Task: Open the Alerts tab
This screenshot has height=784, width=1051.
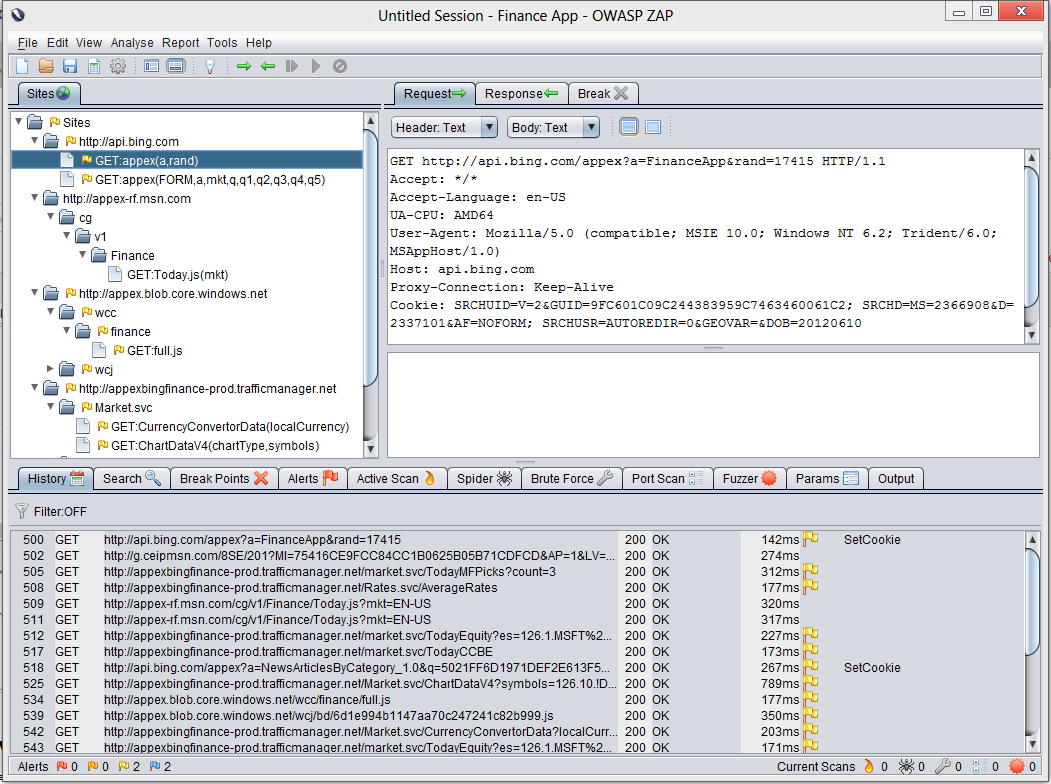Action: tap(313, 478)
